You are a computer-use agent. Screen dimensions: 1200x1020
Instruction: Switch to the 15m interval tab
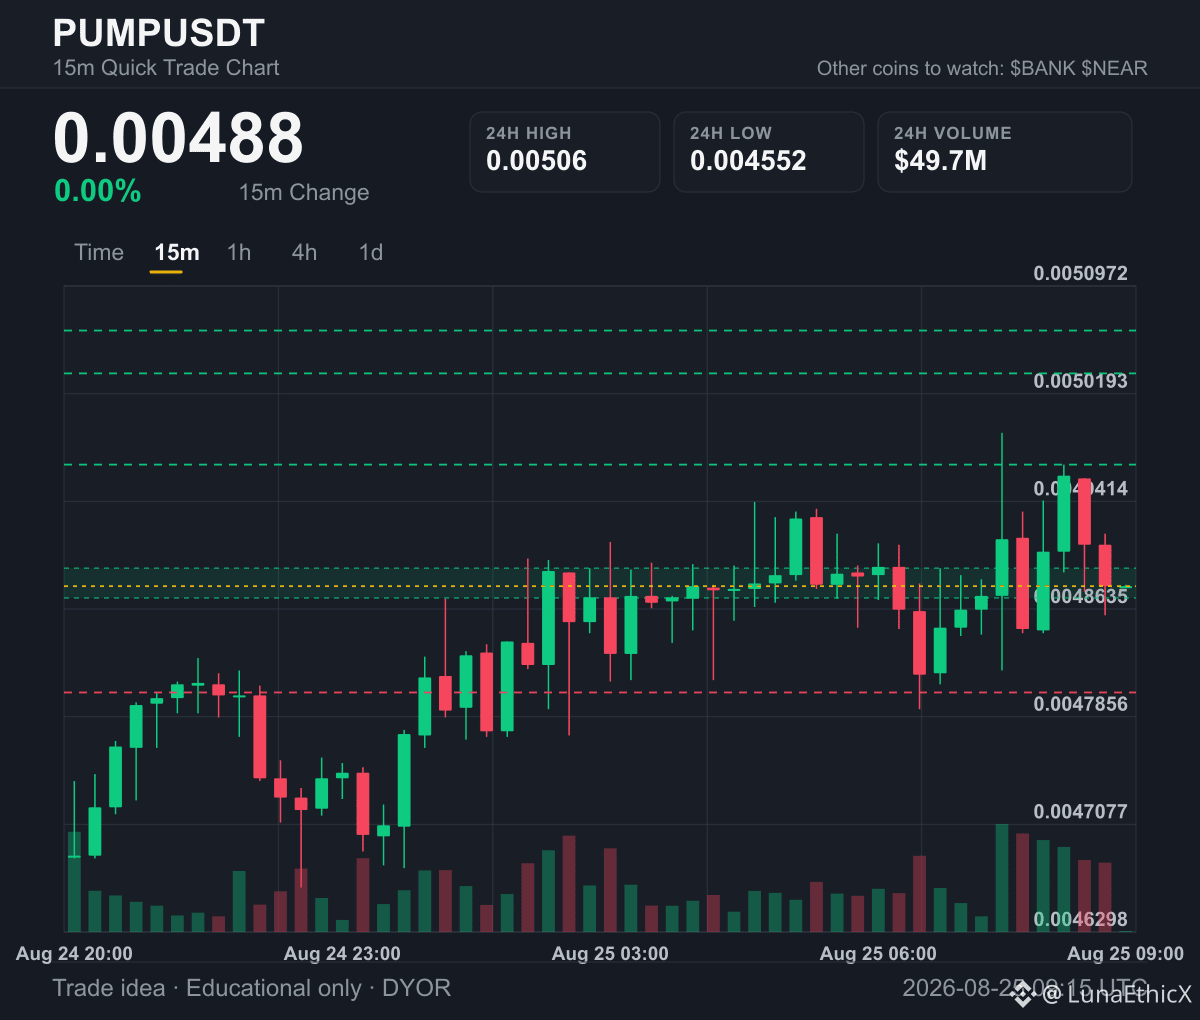(177, 252)
